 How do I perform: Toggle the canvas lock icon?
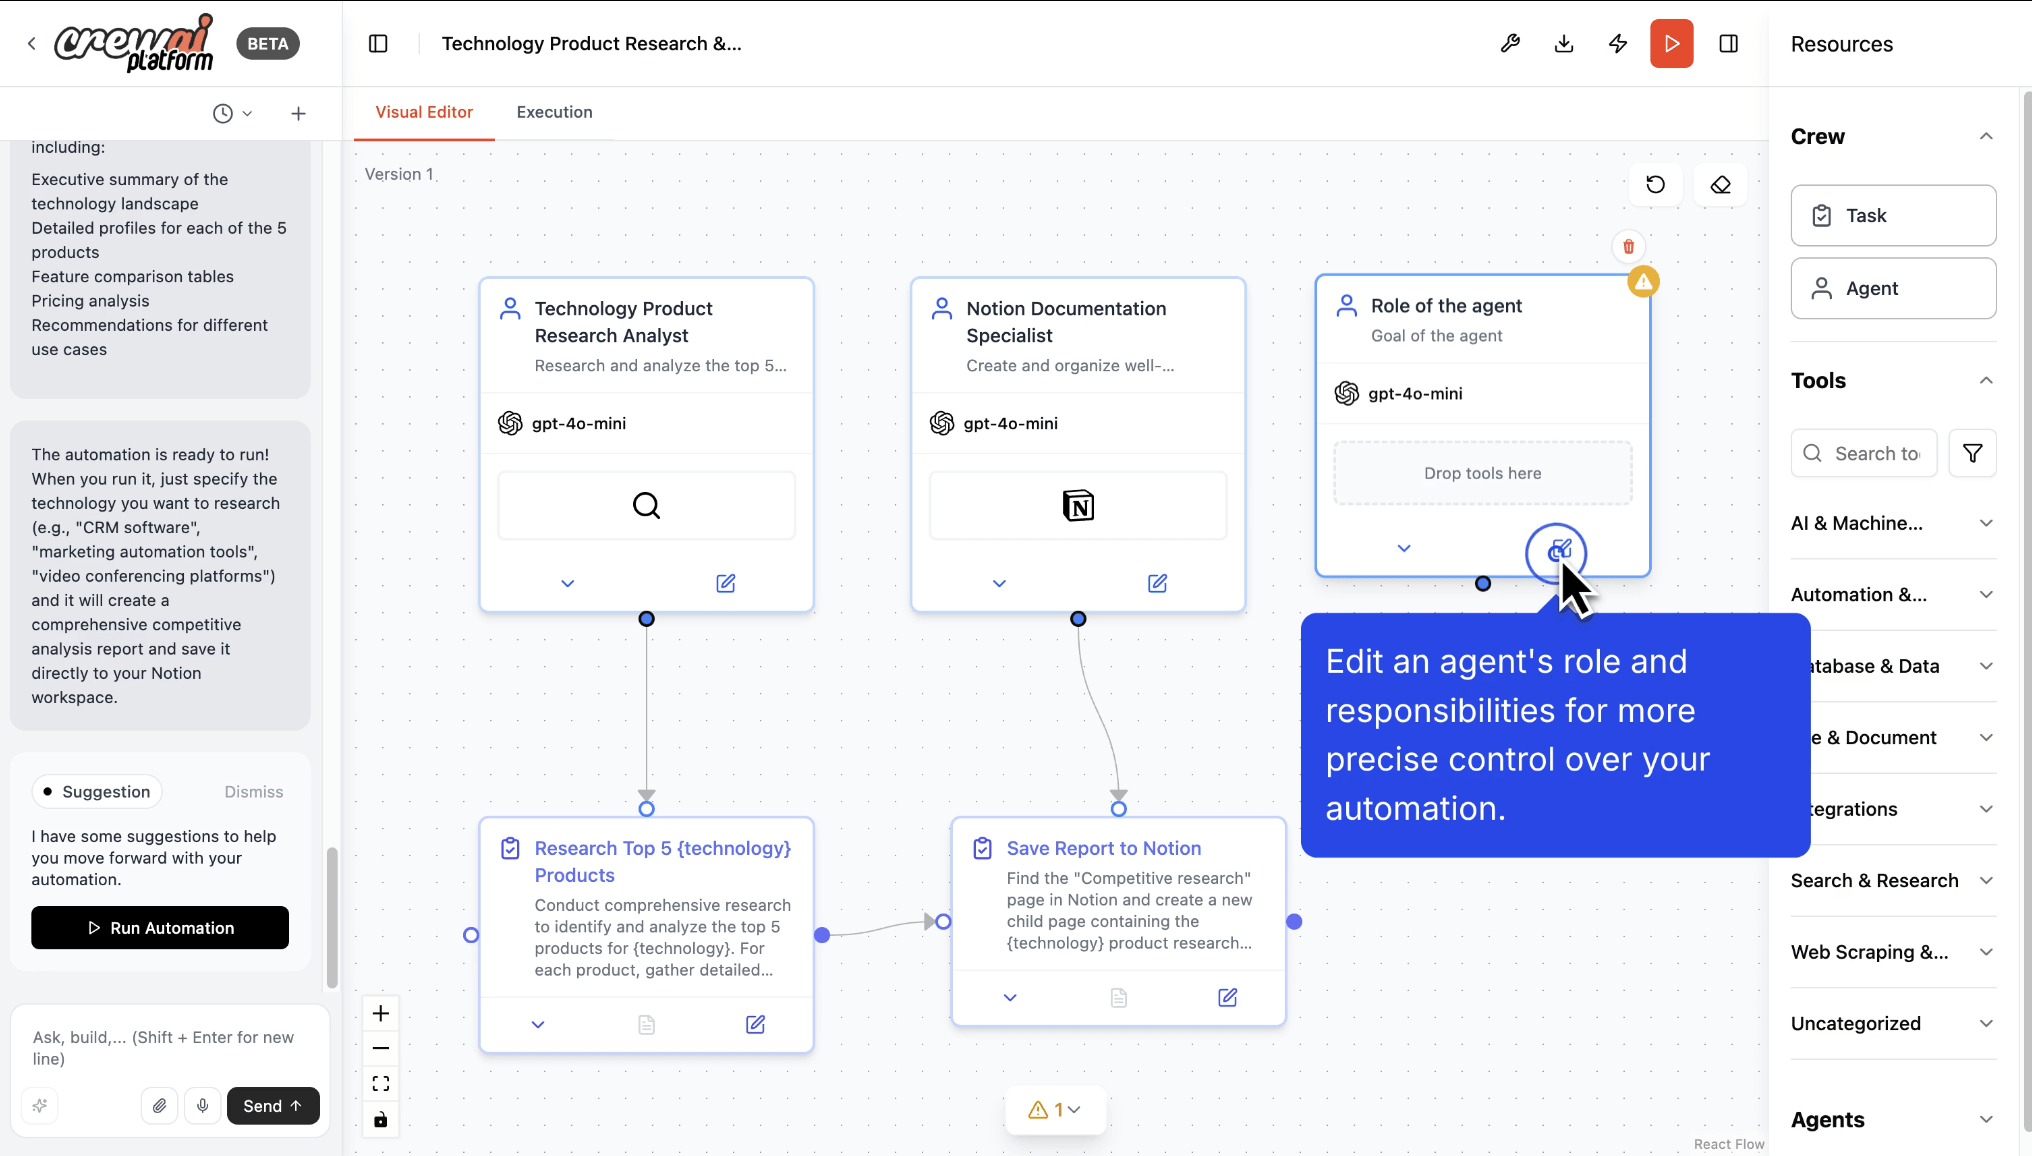click(380, 1120)
